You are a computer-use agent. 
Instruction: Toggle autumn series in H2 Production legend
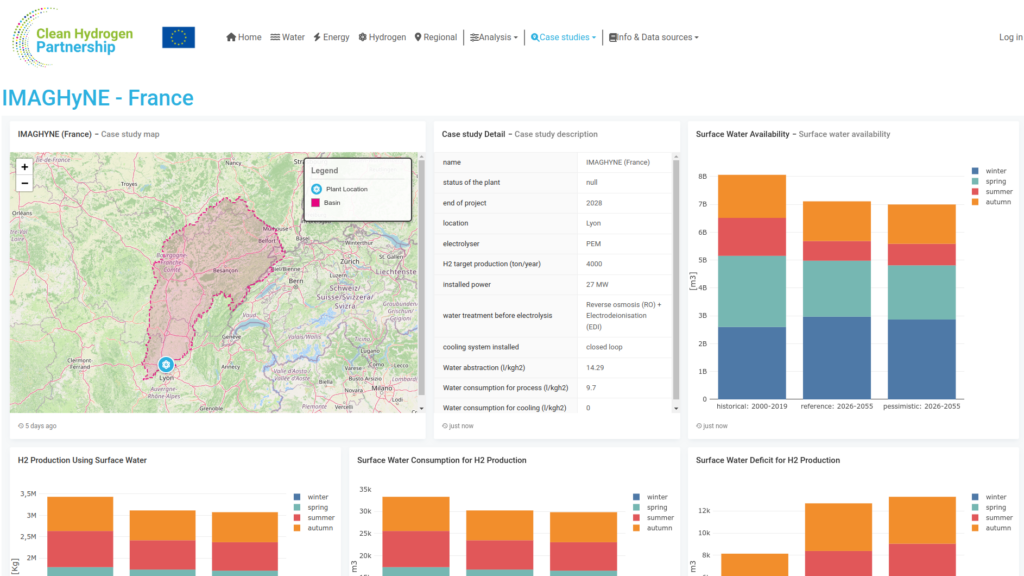pos(313,528)
